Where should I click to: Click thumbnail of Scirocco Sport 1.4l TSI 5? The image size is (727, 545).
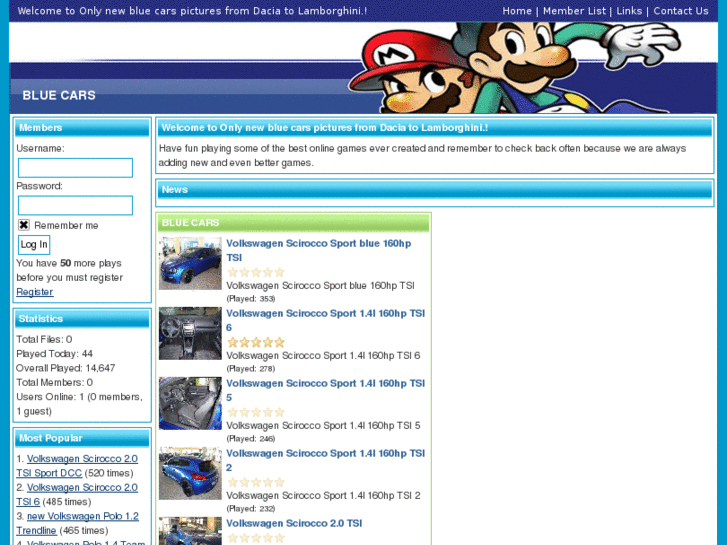click(190, 404)
